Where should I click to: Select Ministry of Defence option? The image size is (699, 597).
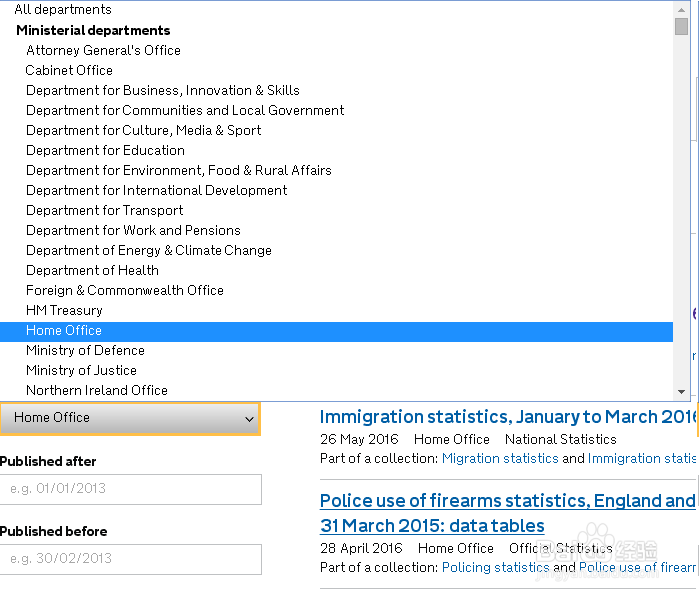click(85, 350)
